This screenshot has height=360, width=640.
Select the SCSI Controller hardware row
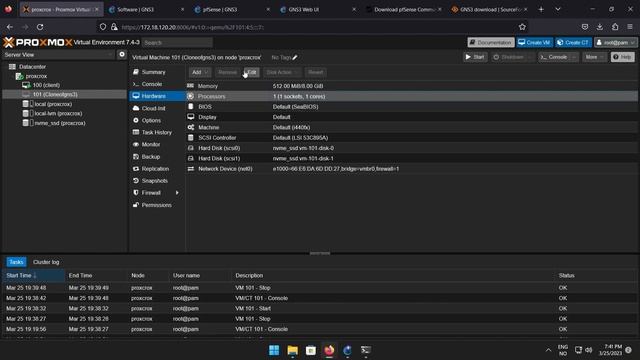(412, 138)
